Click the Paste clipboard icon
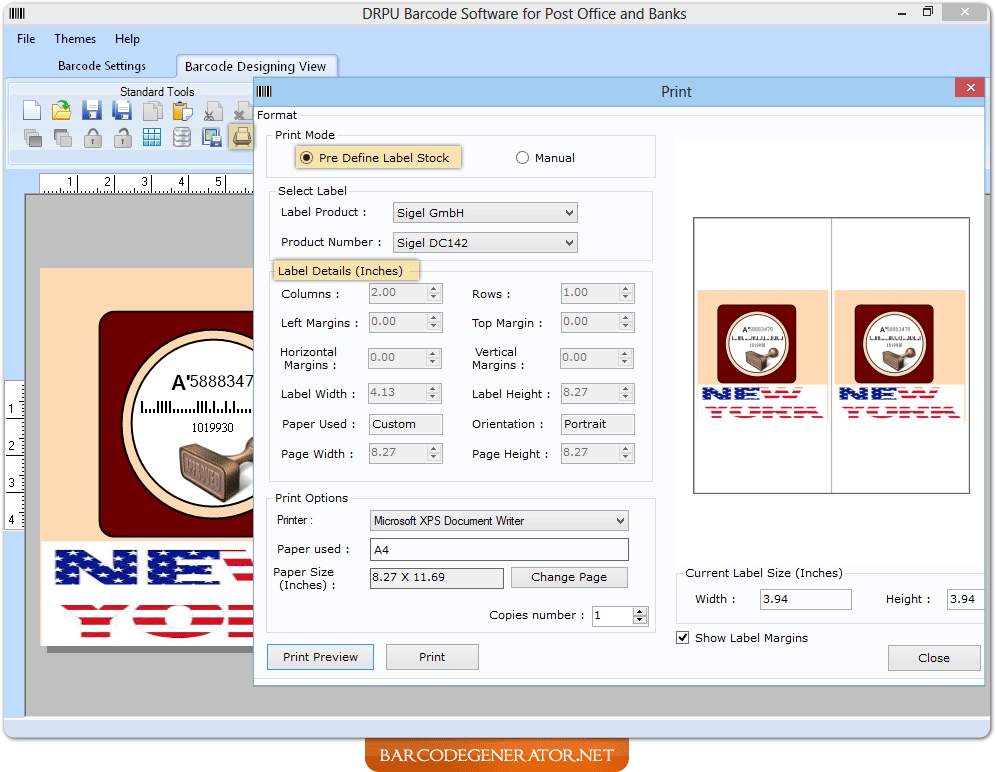The width and height of the screenshot is (996, 772). (180, 111)
